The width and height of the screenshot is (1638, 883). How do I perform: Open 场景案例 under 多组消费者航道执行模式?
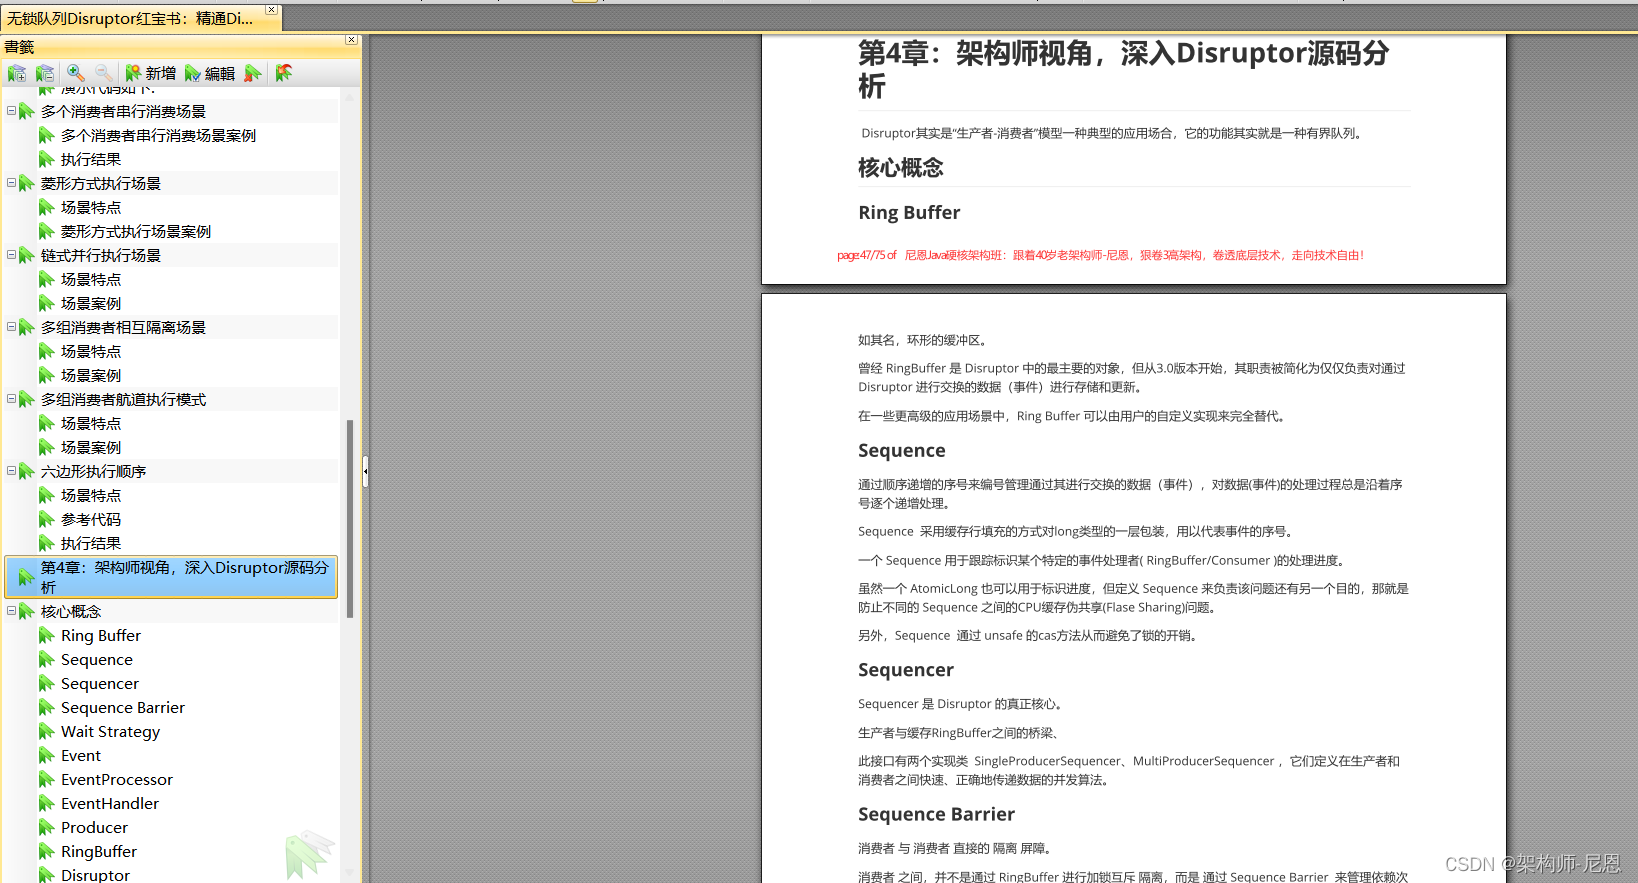[x=91, y=447]
